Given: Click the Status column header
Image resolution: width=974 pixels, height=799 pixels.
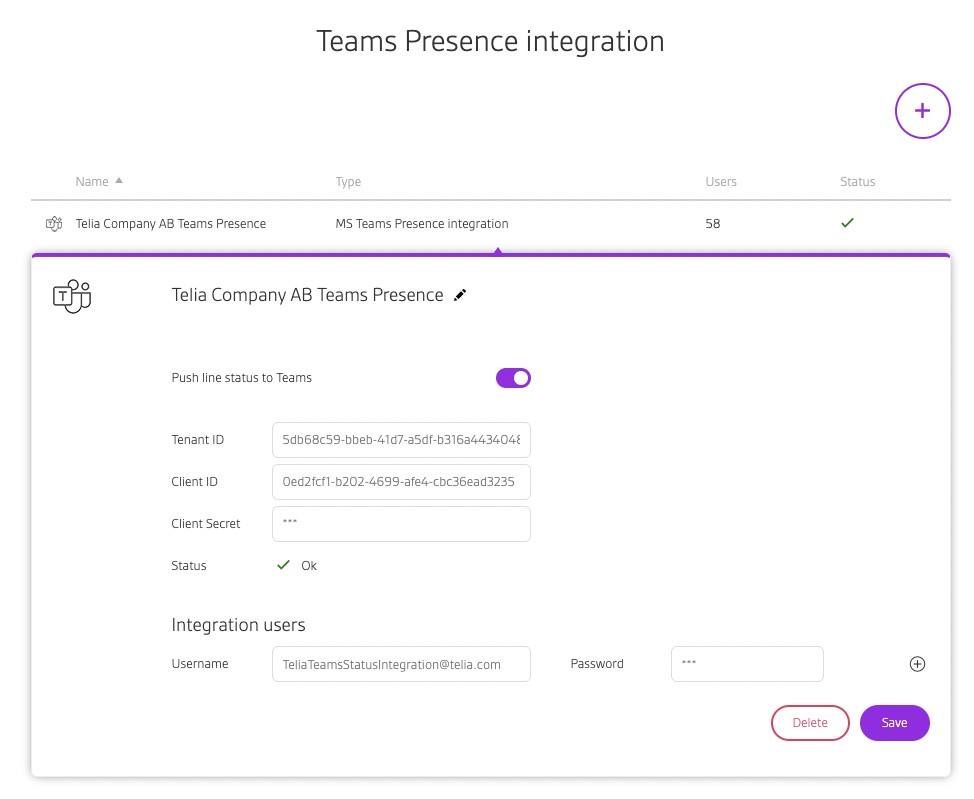Looking at the screenshot, I should 857,181.
